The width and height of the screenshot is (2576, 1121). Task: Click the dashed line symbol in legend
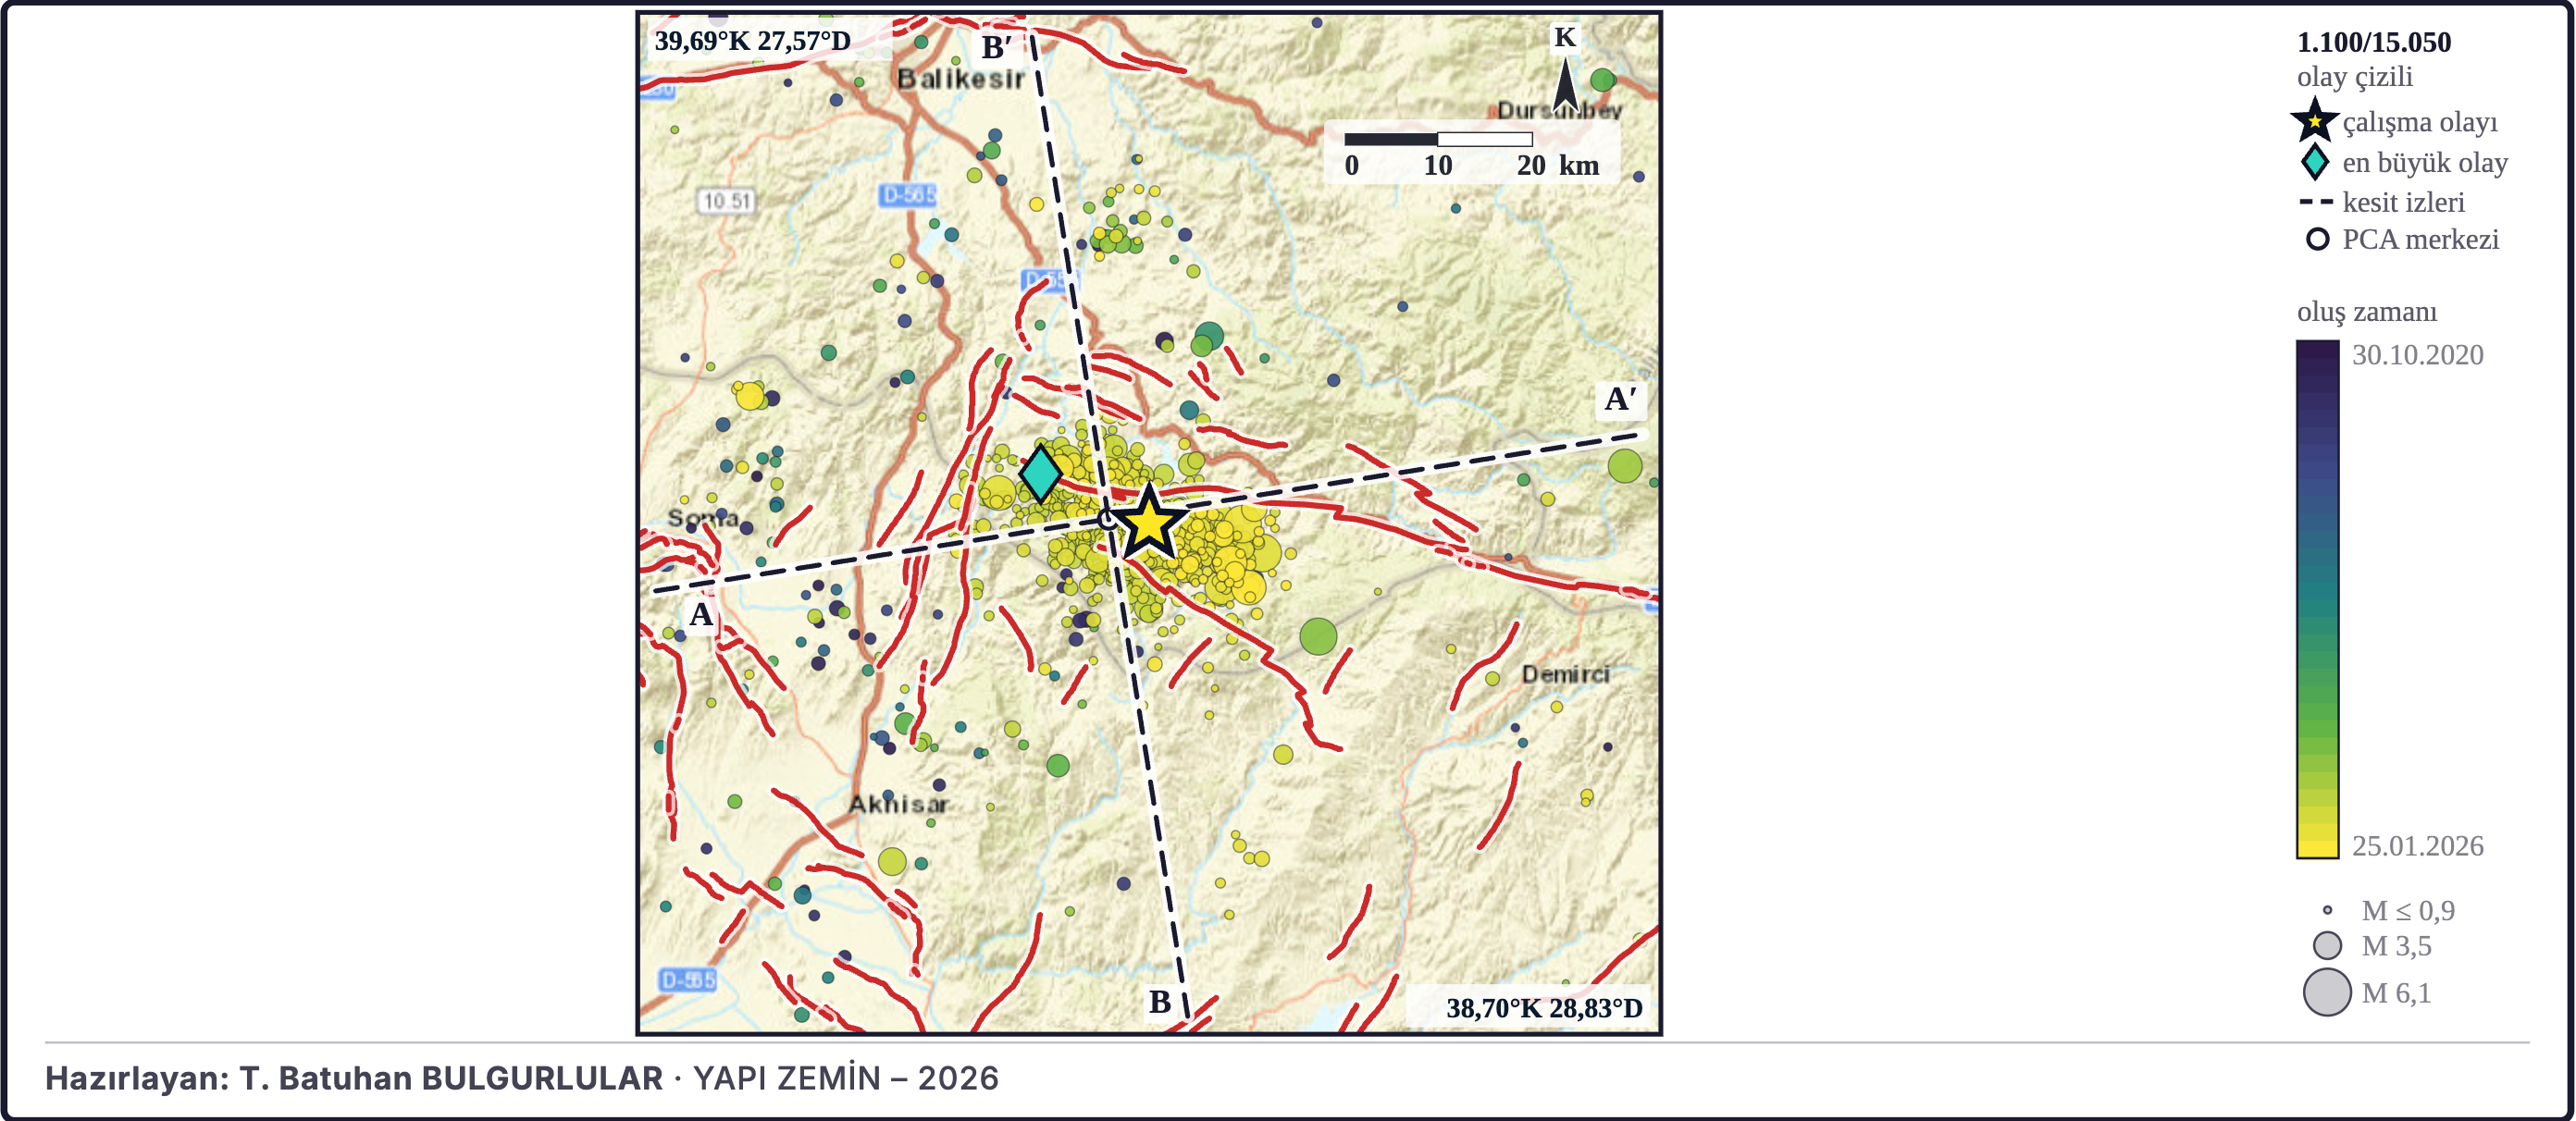pyautogui.click(x=2316, y=202)
